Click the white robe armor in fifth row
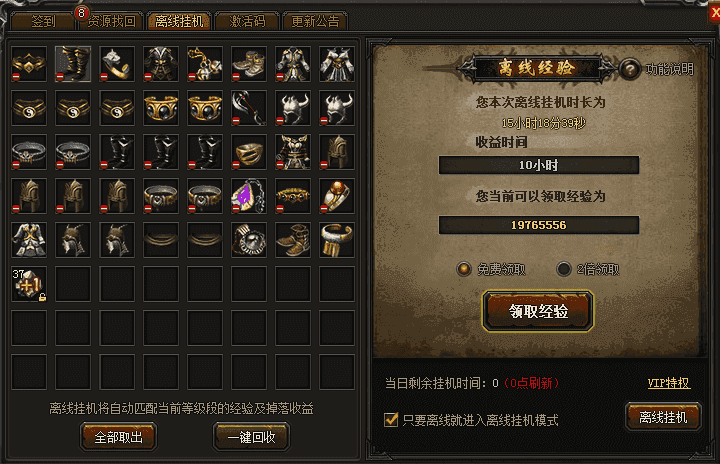Image resolution: width=720 pixels, height=464 pixels. coord(29,240)
